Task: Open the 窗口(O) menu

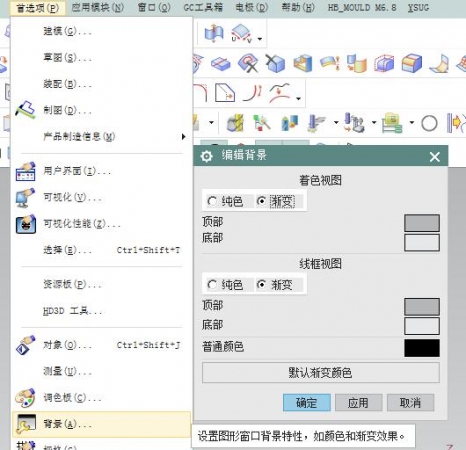Action: coord(154,7)
